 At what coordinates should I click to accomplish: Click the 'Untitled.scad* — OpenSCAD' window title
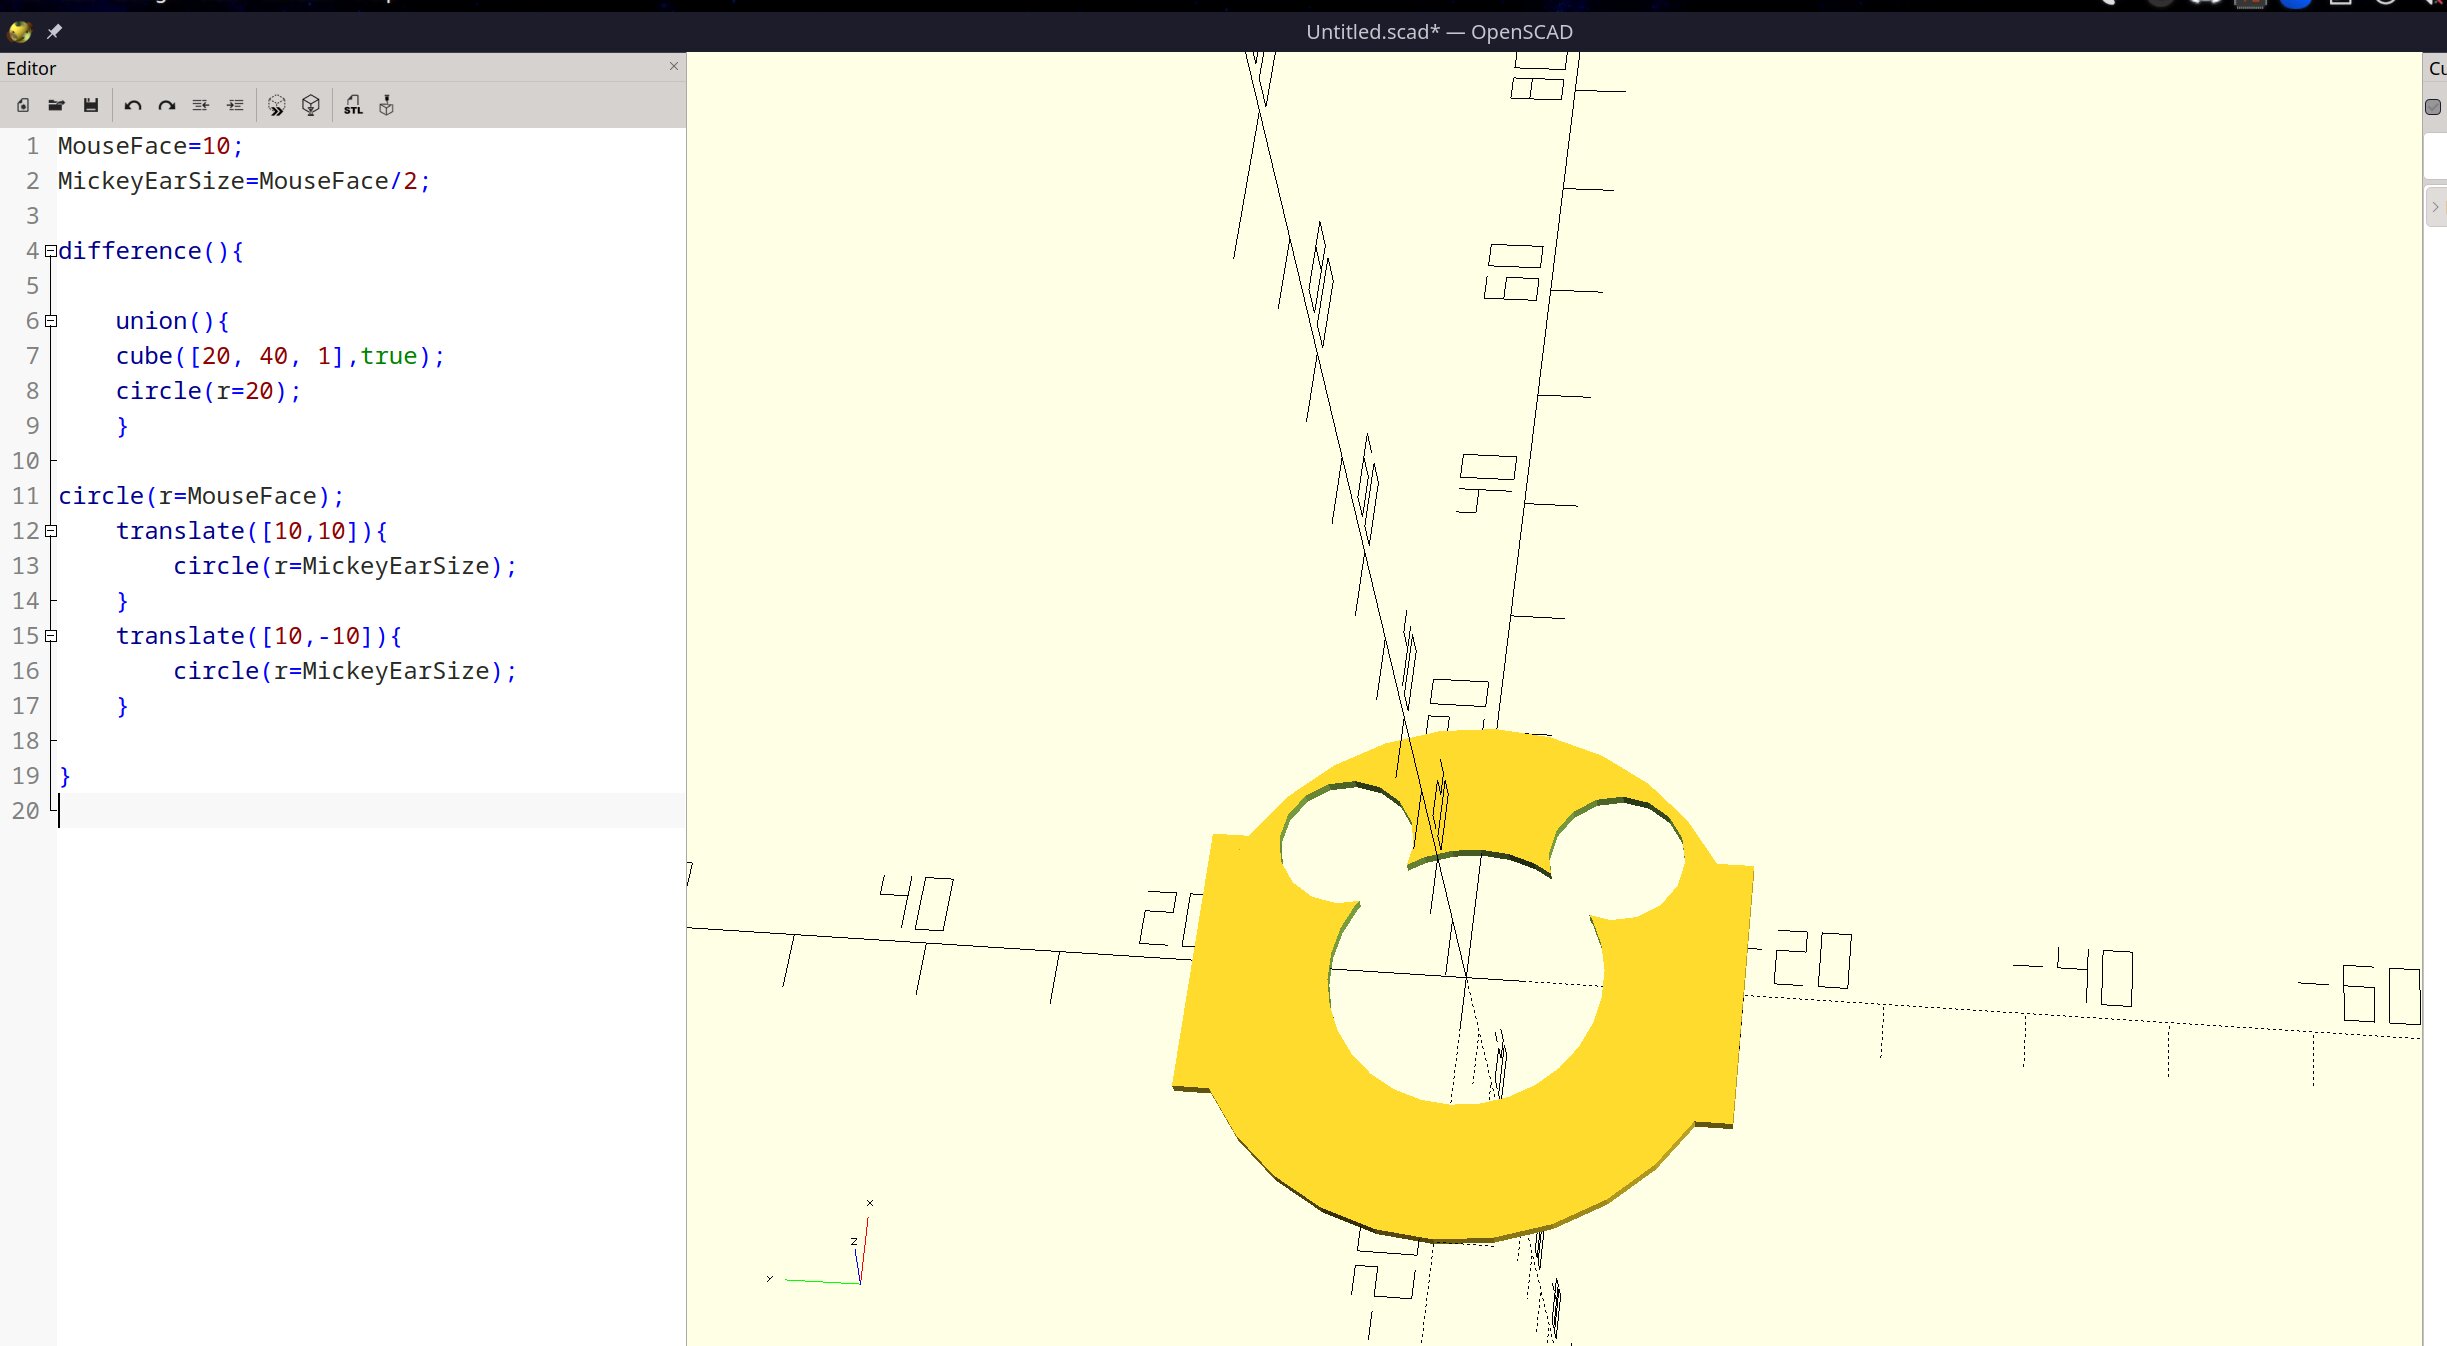(x=1439, y=32)
